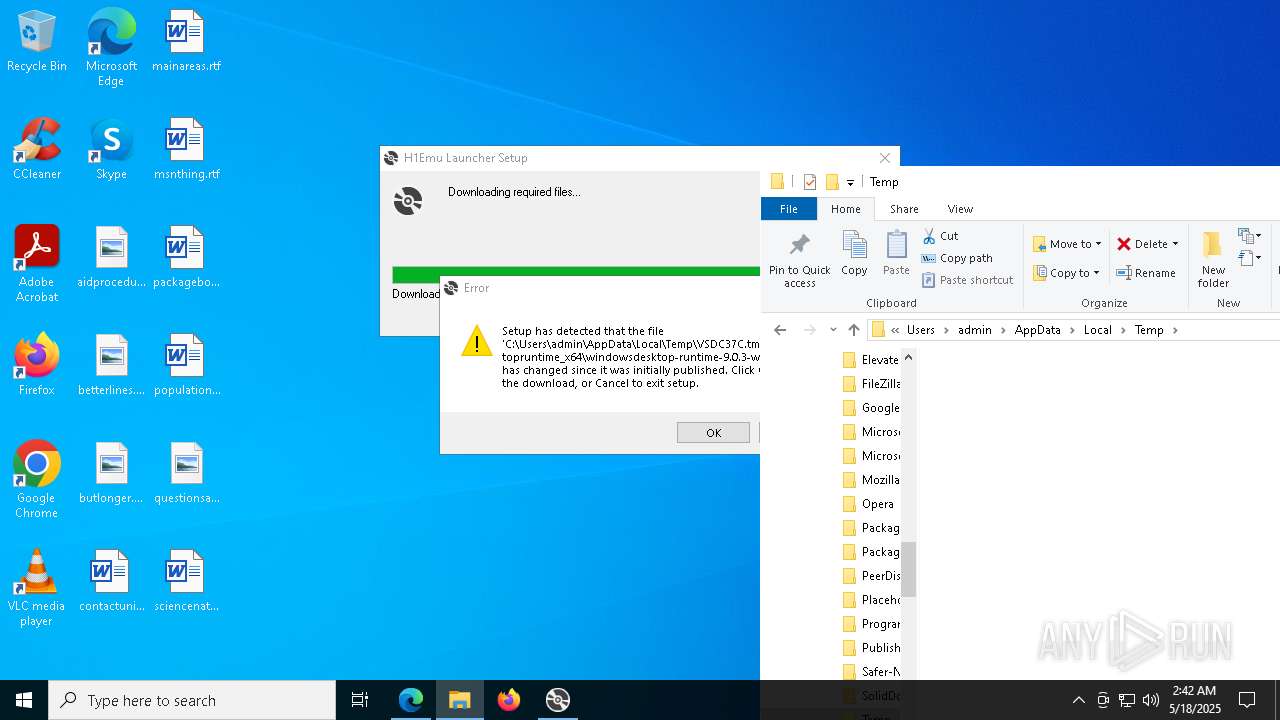Image resolution: width=1280 pixels, height=720 pixels.
Task: Click the navigation pane scroll up arrow
Action: [908, 357]
